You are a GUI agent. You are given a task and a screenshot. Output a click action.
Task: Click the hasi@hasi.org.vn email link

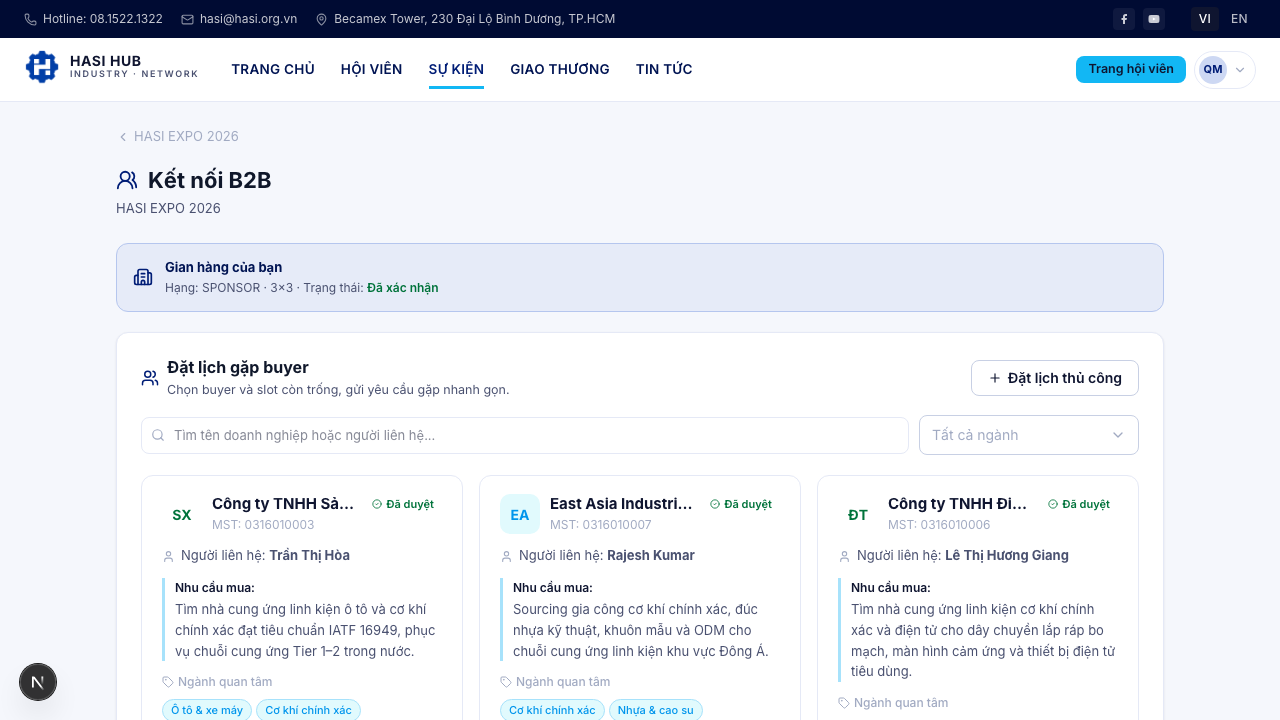coord(248,19)
